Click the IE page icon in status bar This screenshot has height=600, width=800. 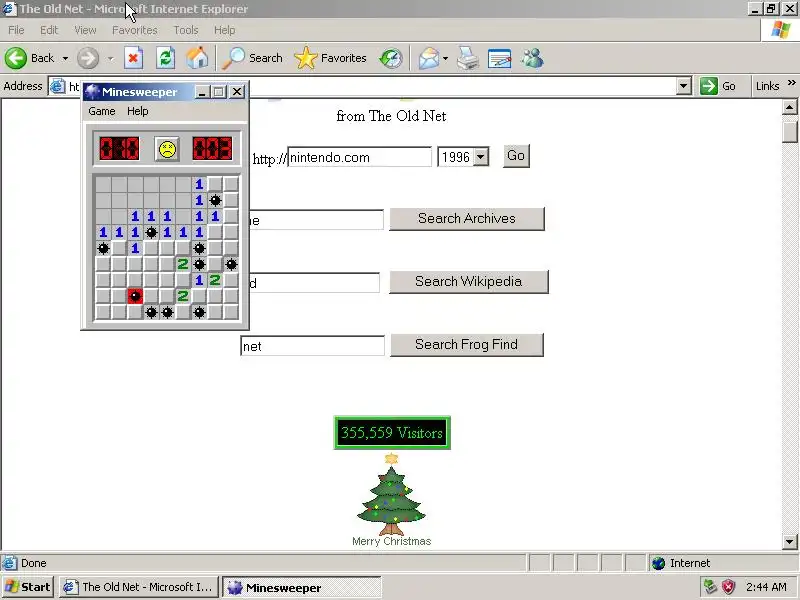pyautogui.click(x=9, y=563)
